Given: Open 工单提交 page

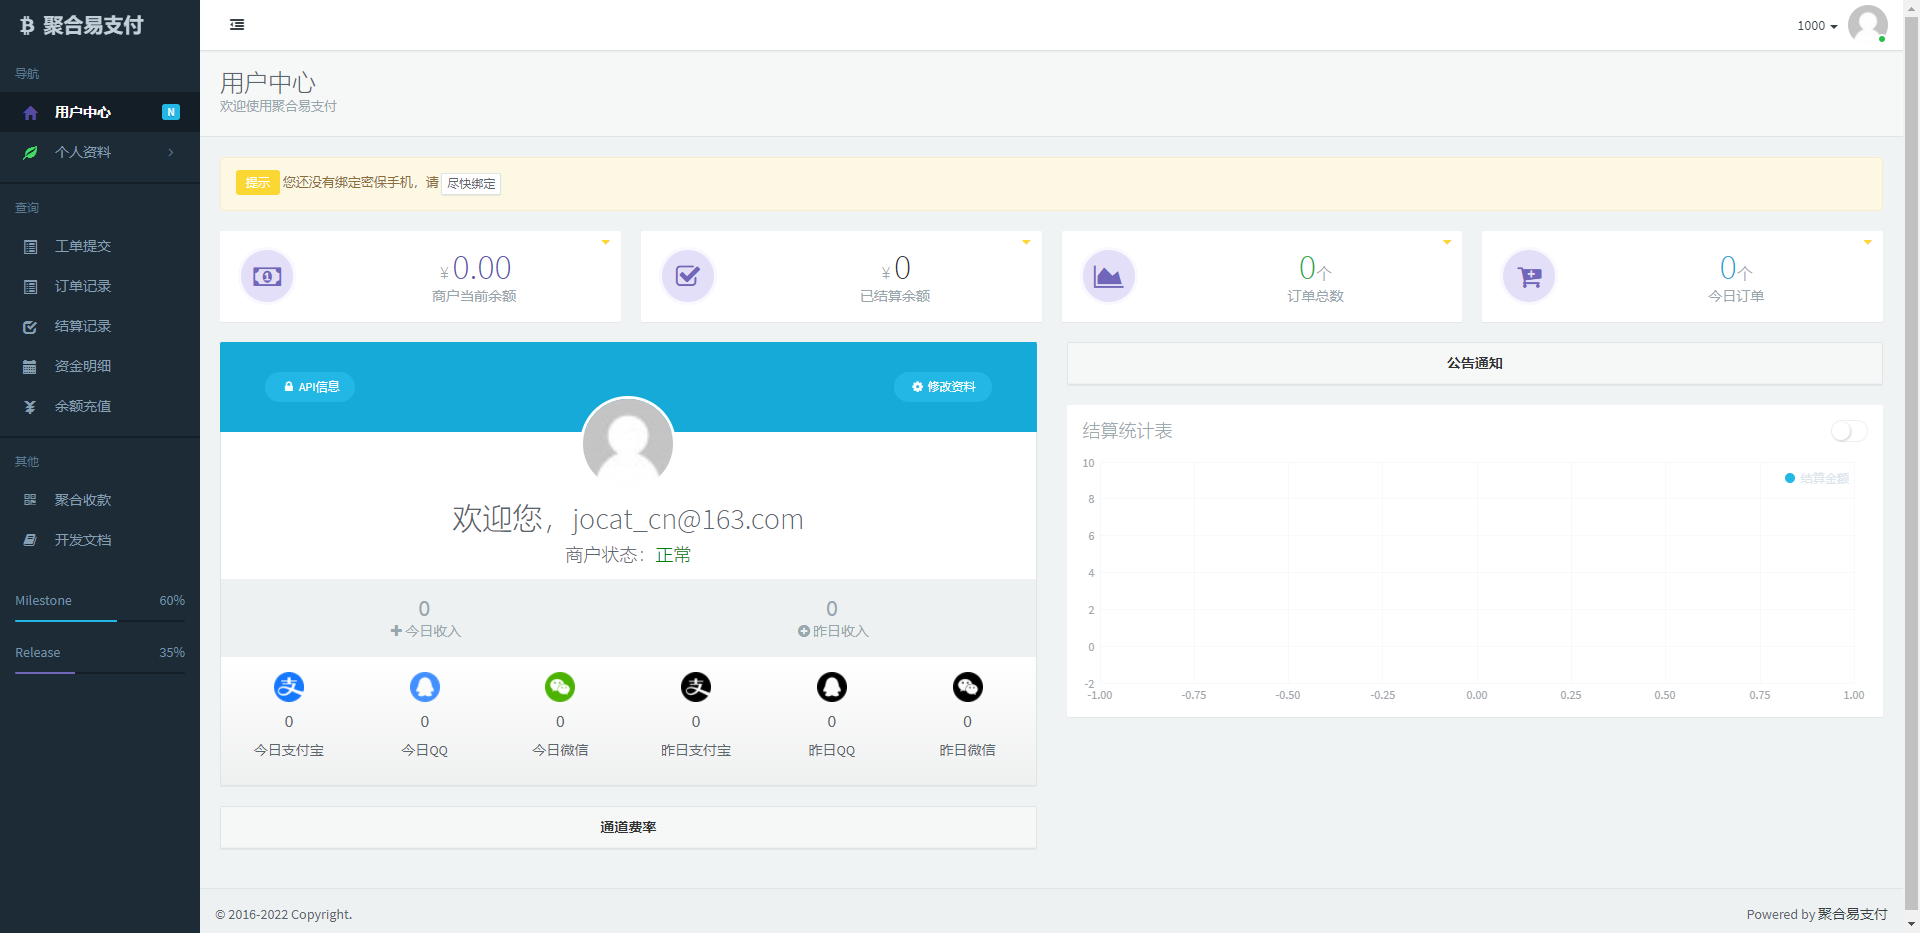Looking at the screenshot, I should coord(100,246).
